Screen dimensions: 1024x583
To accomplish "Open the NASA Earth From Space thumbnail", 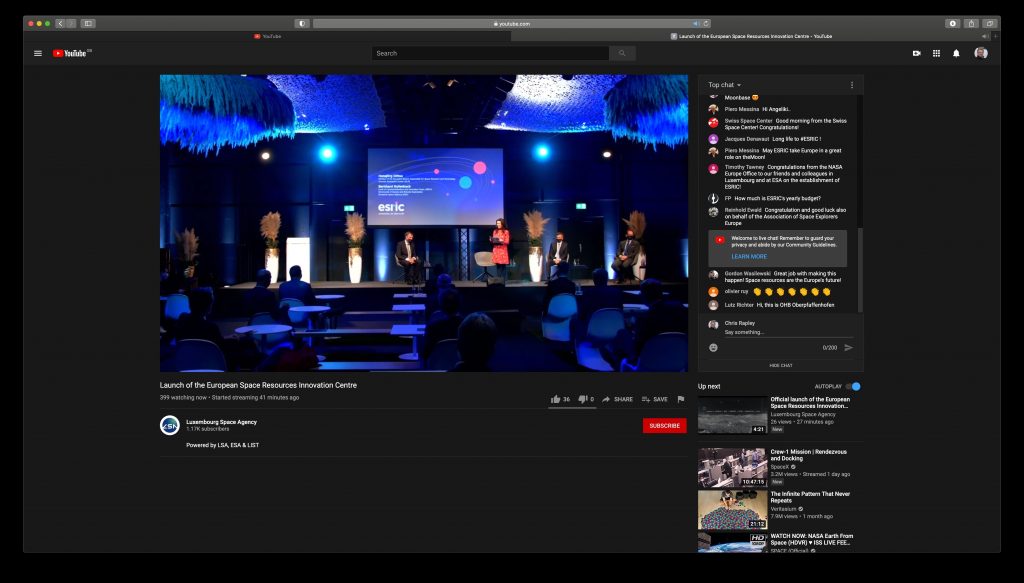I will [732, 543].
